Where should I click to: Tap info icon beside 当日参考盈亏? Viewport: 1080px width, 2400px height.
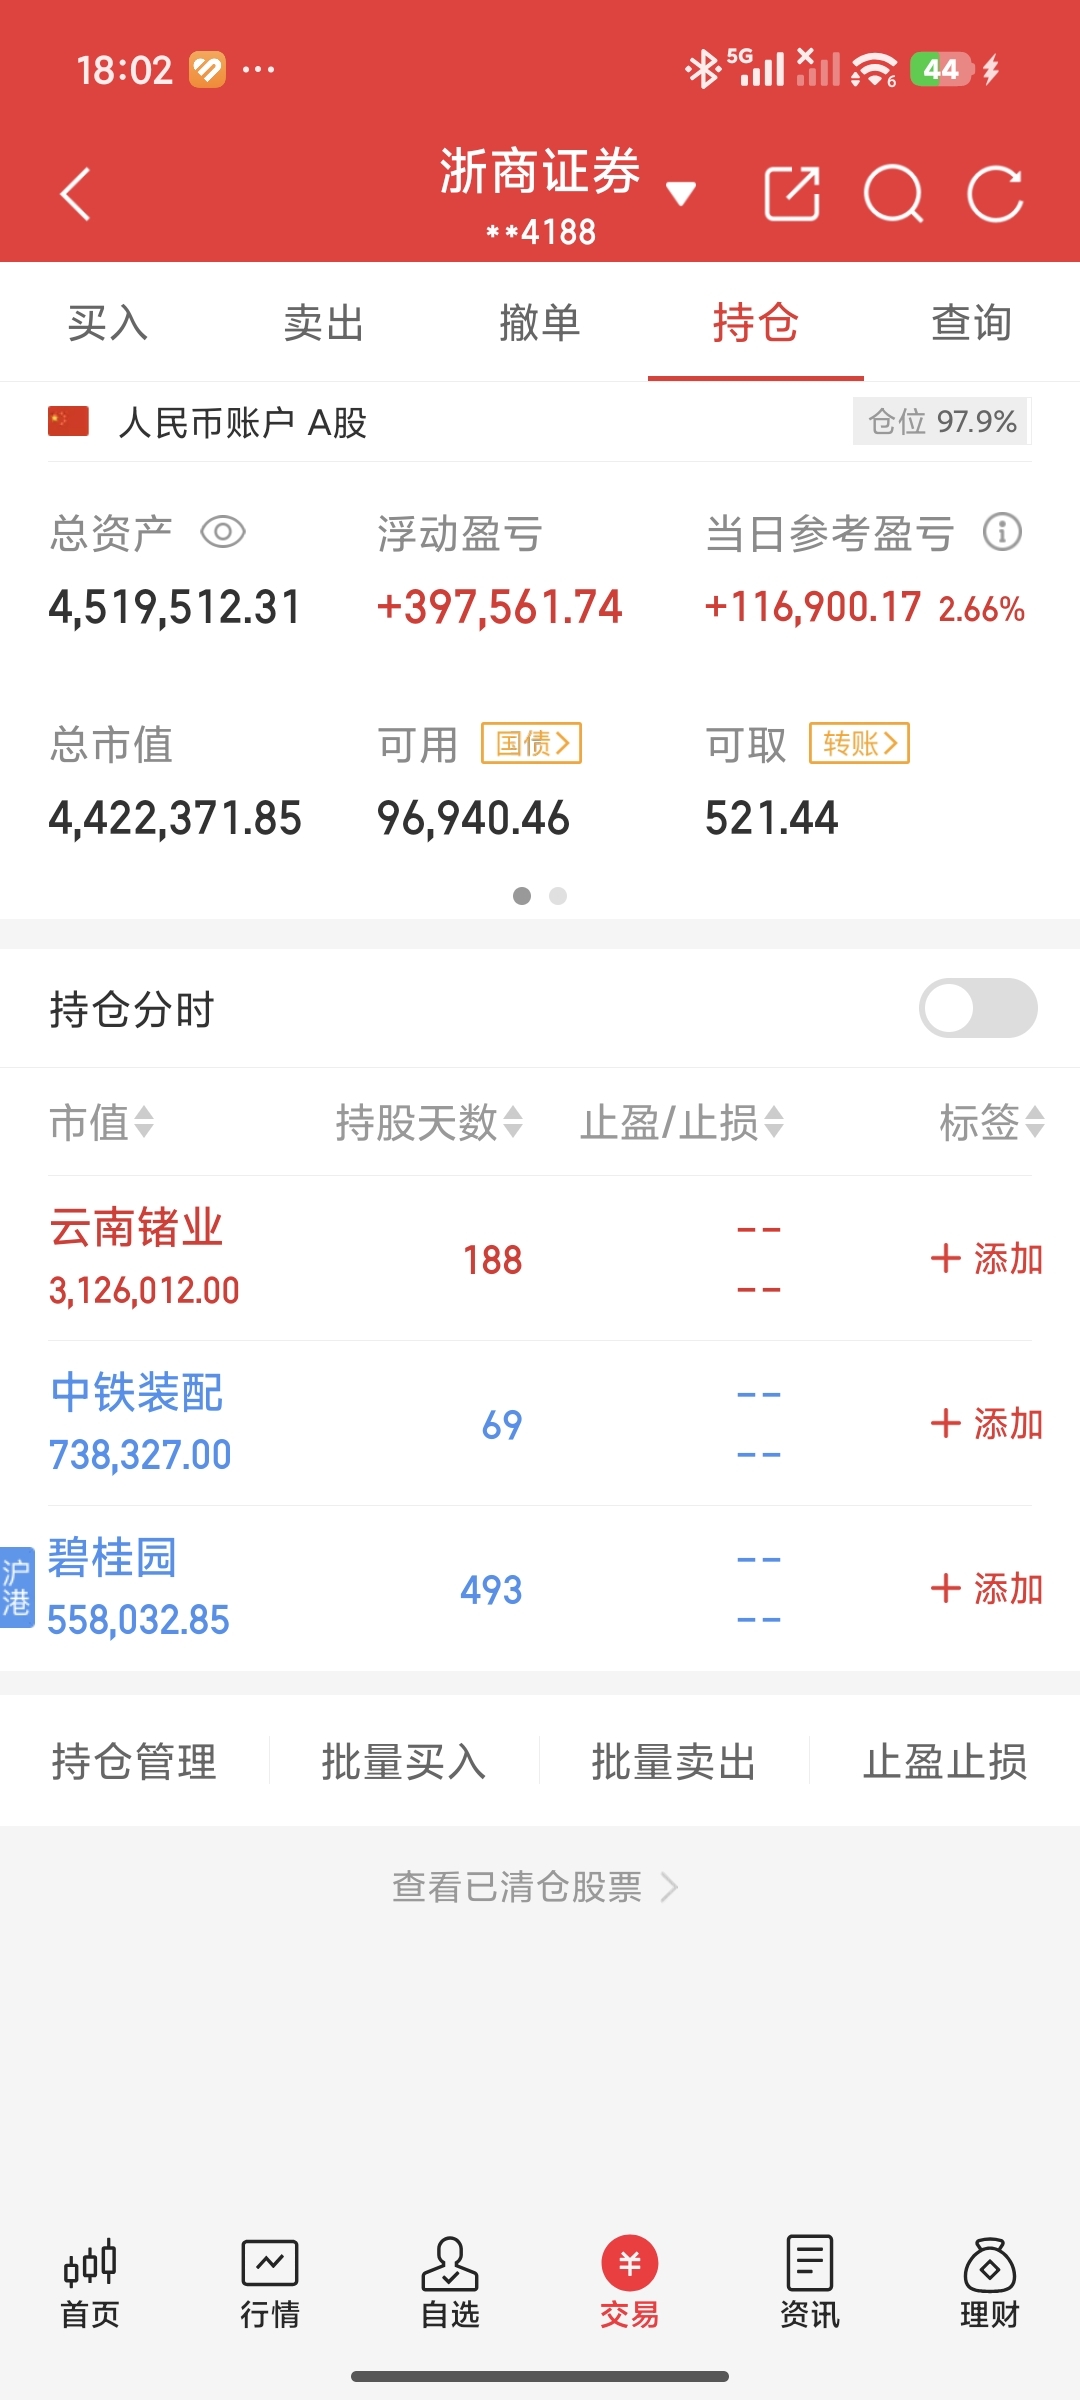pos(1002,532)
